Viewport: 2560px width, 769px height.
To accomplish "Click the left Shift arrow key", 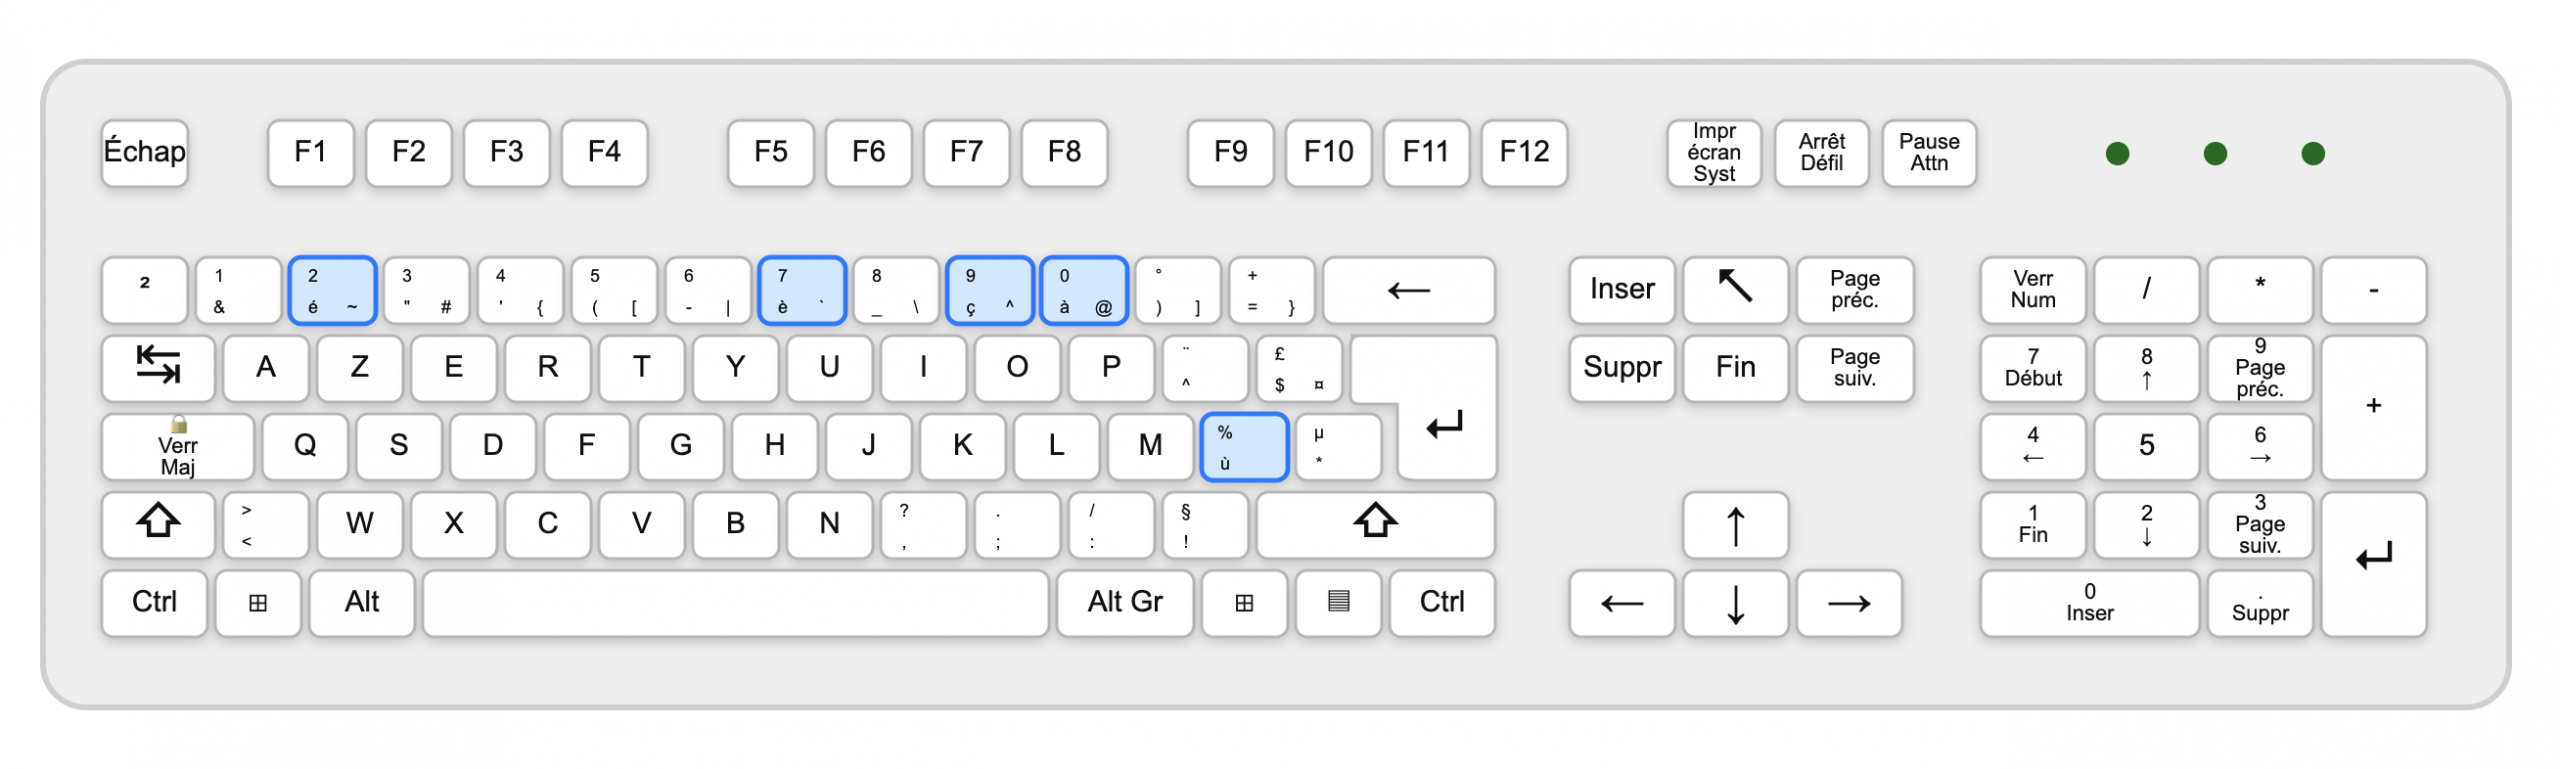I will click(158, 523).
